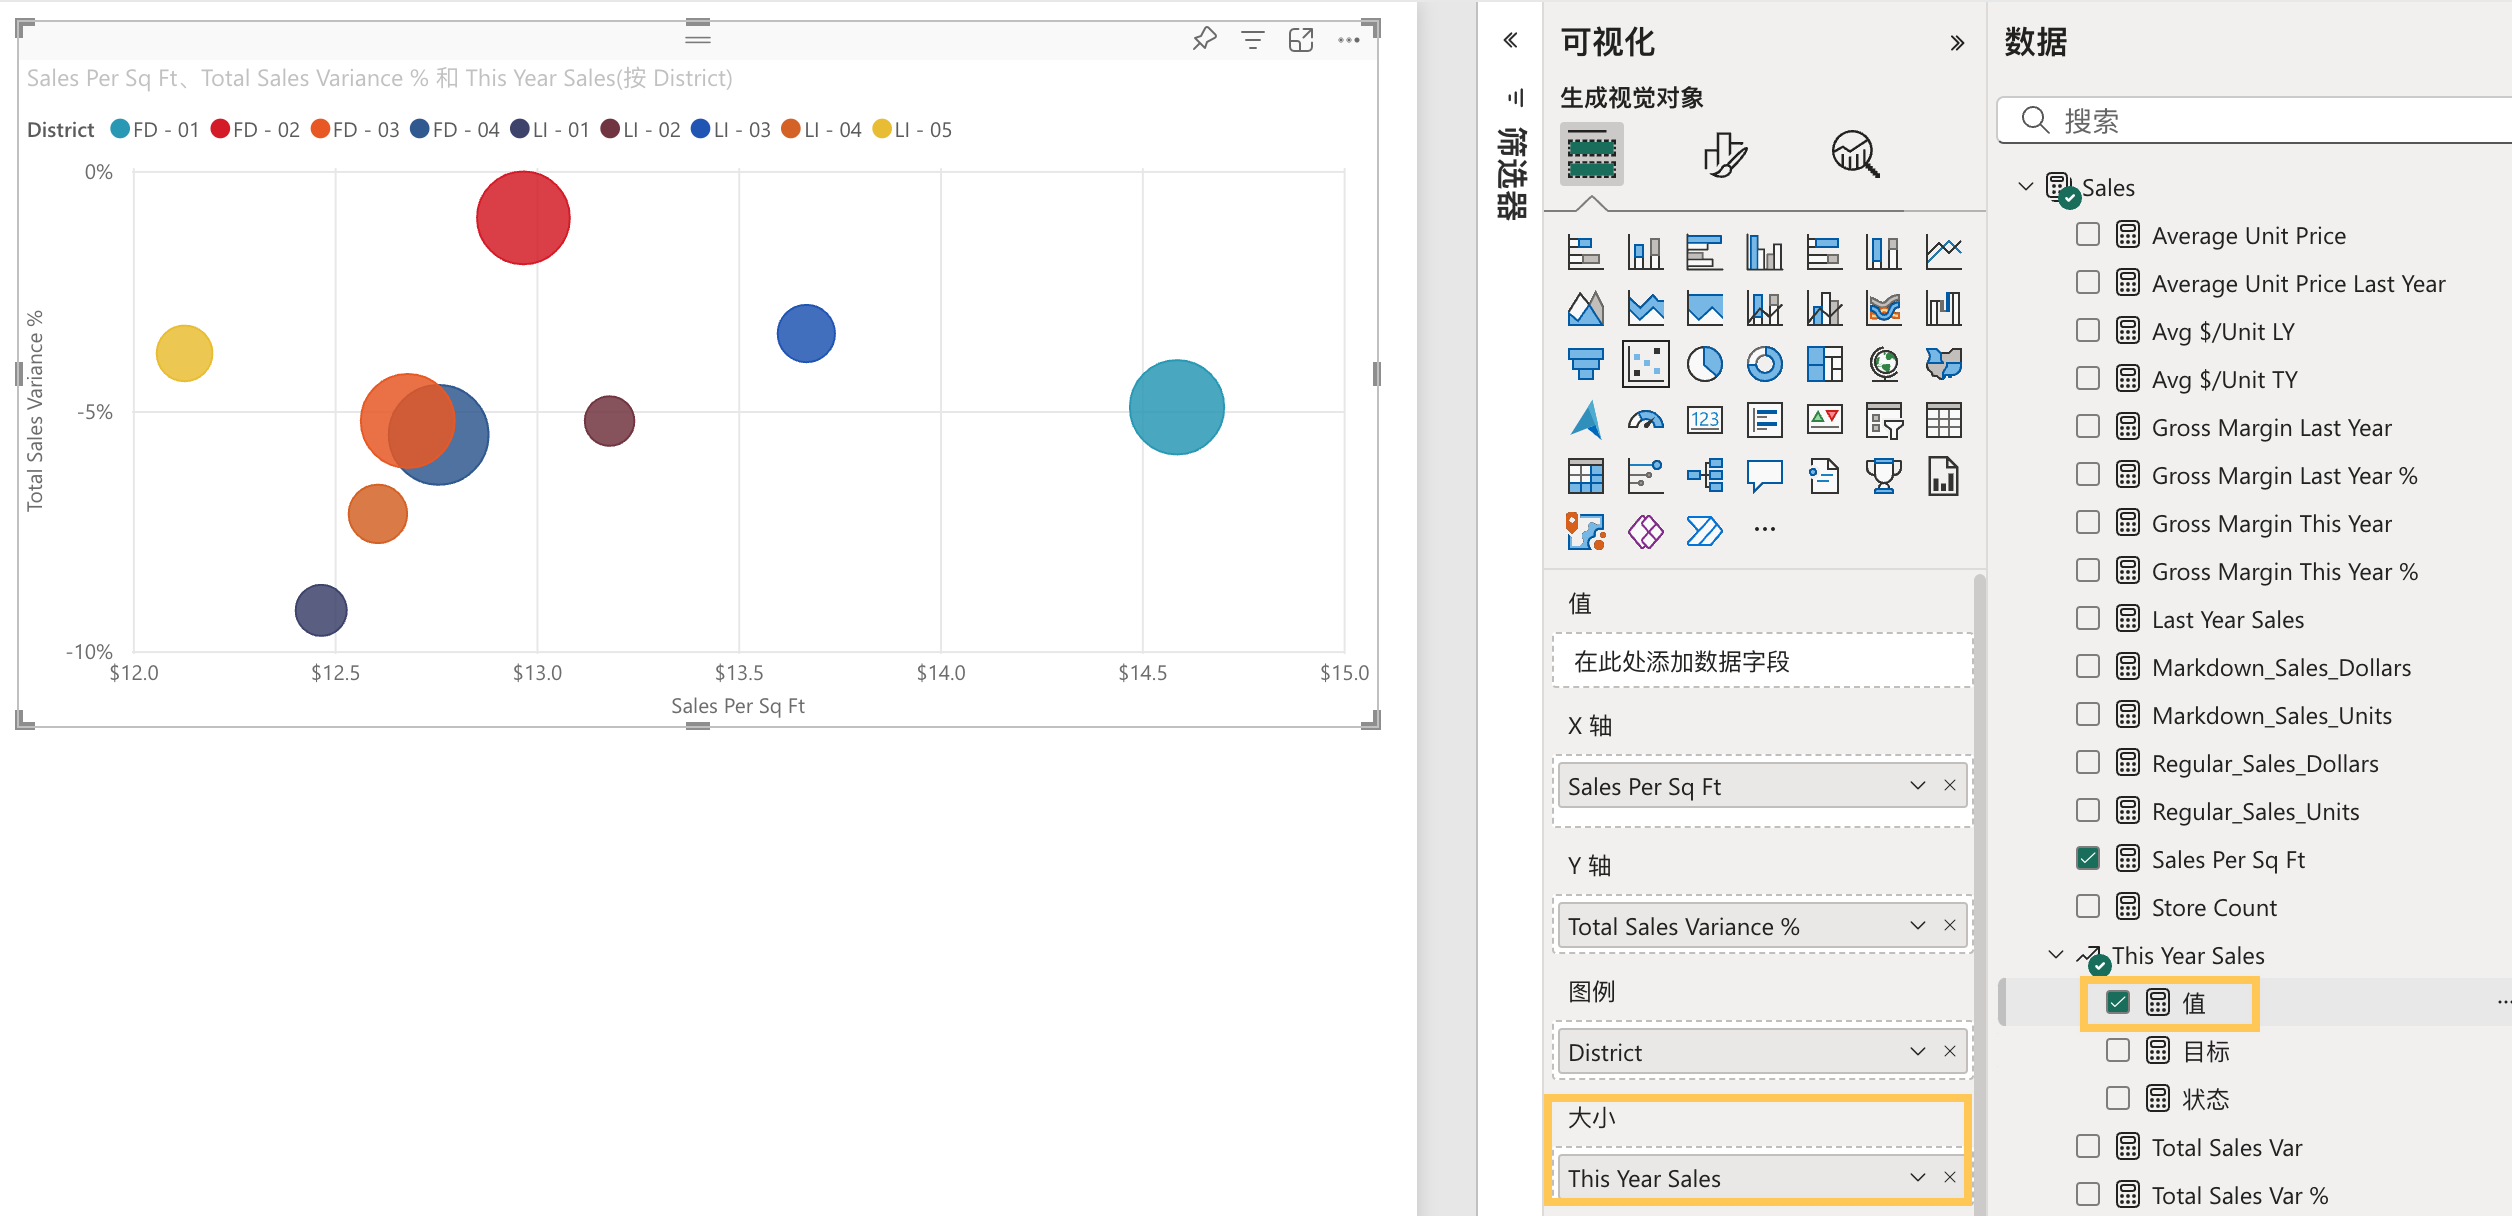
Task: Select the pie chart visual icon
Action: pyautogui.click(x=1705, y=363)
